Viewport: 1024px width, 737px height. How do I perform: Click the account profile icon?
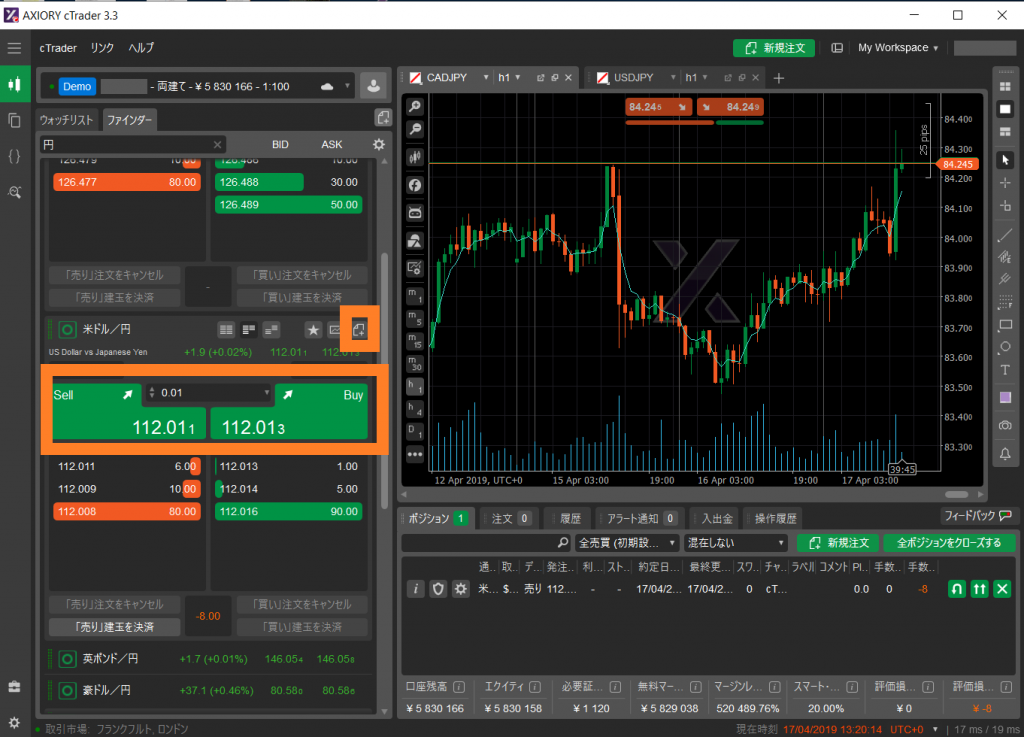pos(374,86)
